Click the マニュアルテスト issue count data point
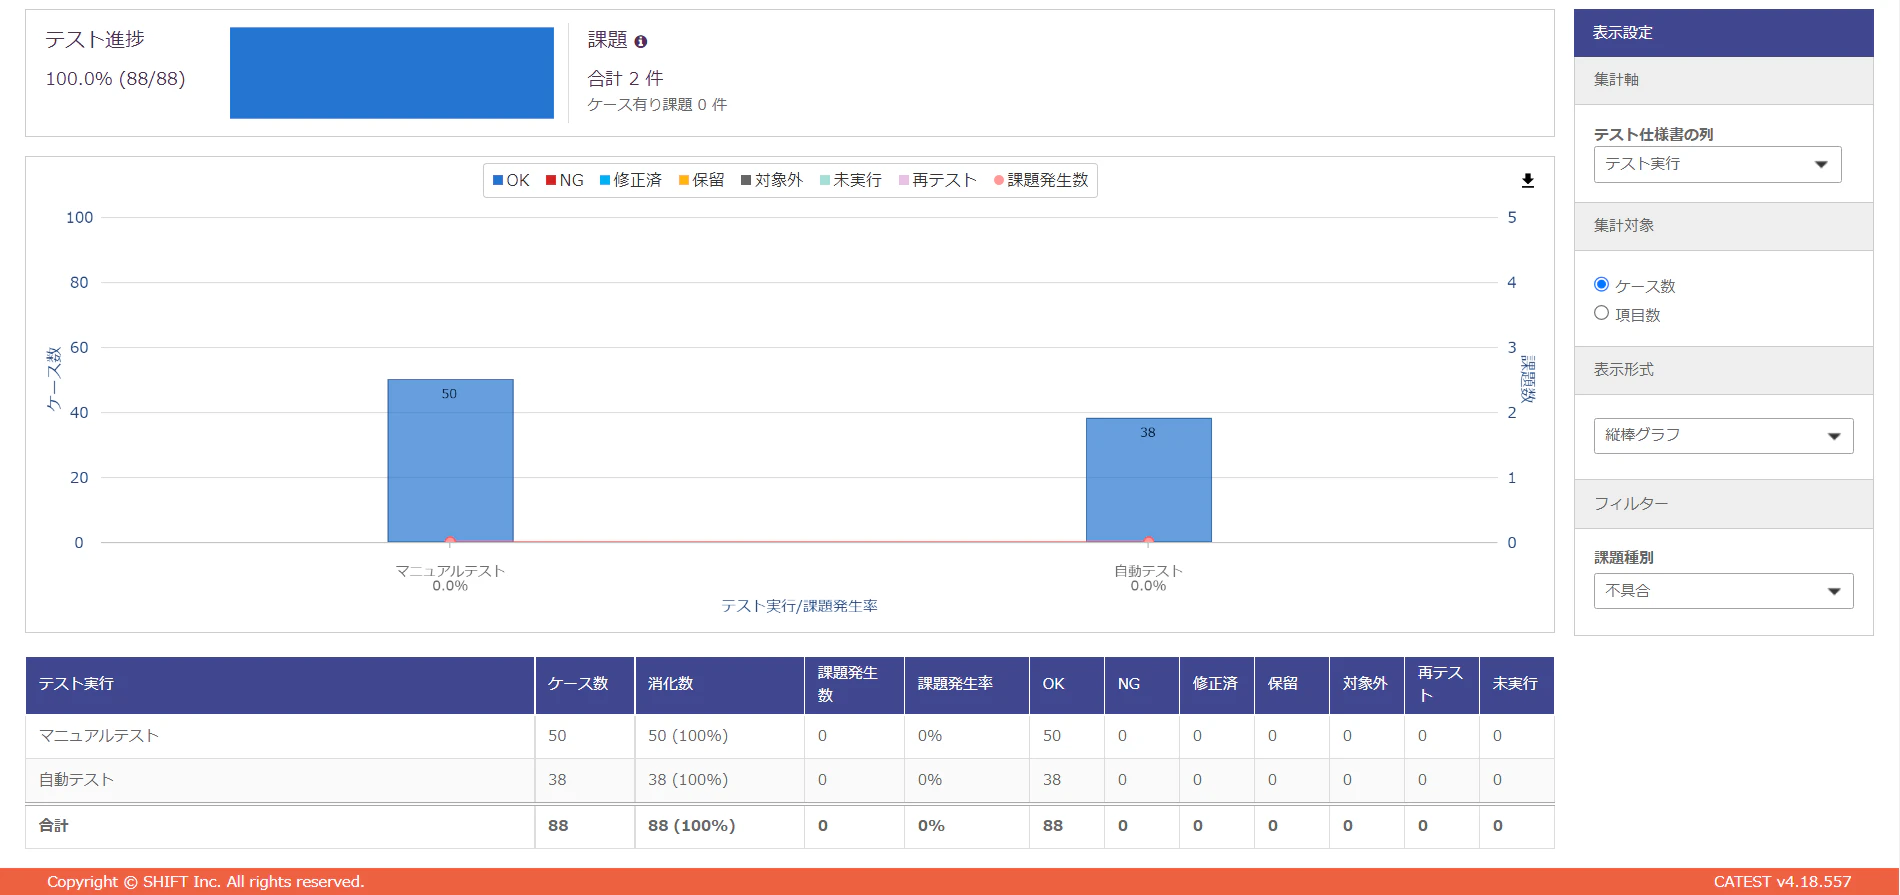 [450, 542]
